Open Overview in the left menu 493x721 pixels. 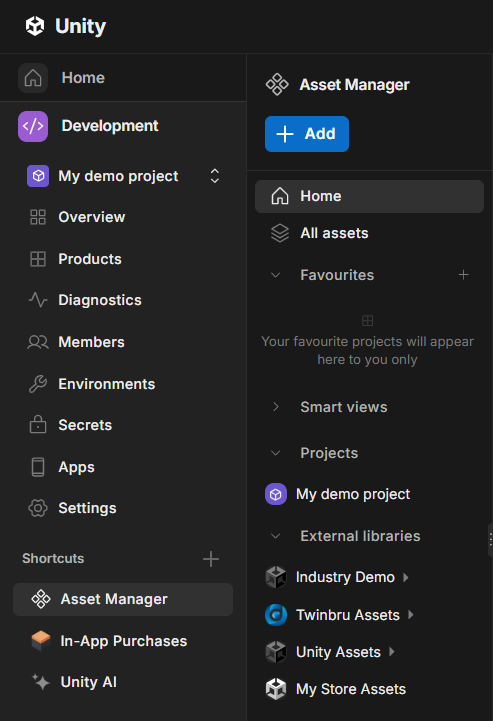[92, 217]
